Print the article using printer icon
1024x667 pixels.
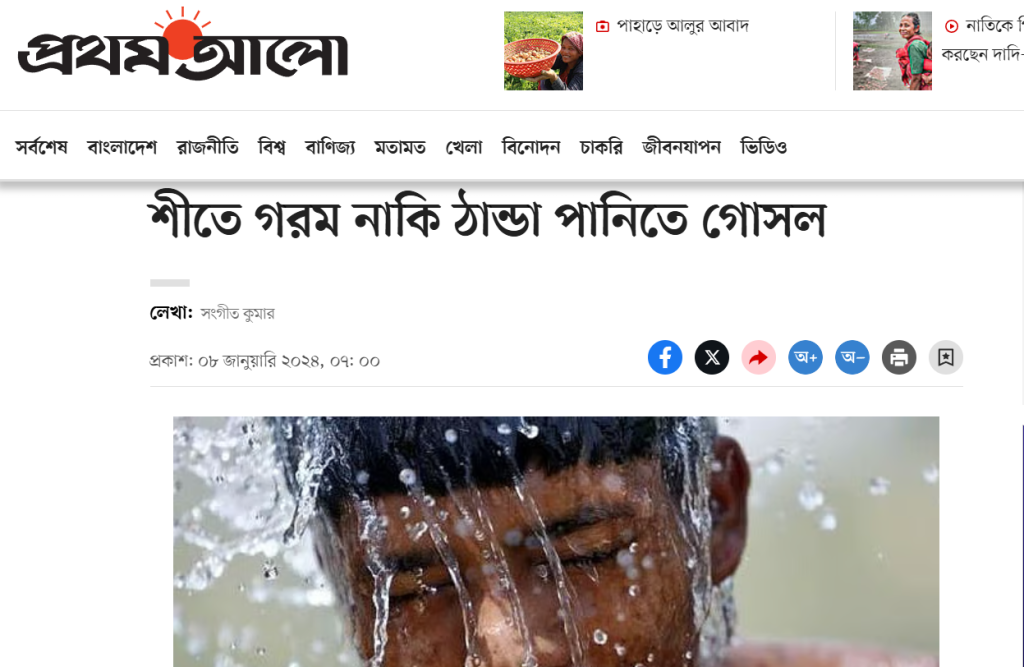tap(899, 357)
